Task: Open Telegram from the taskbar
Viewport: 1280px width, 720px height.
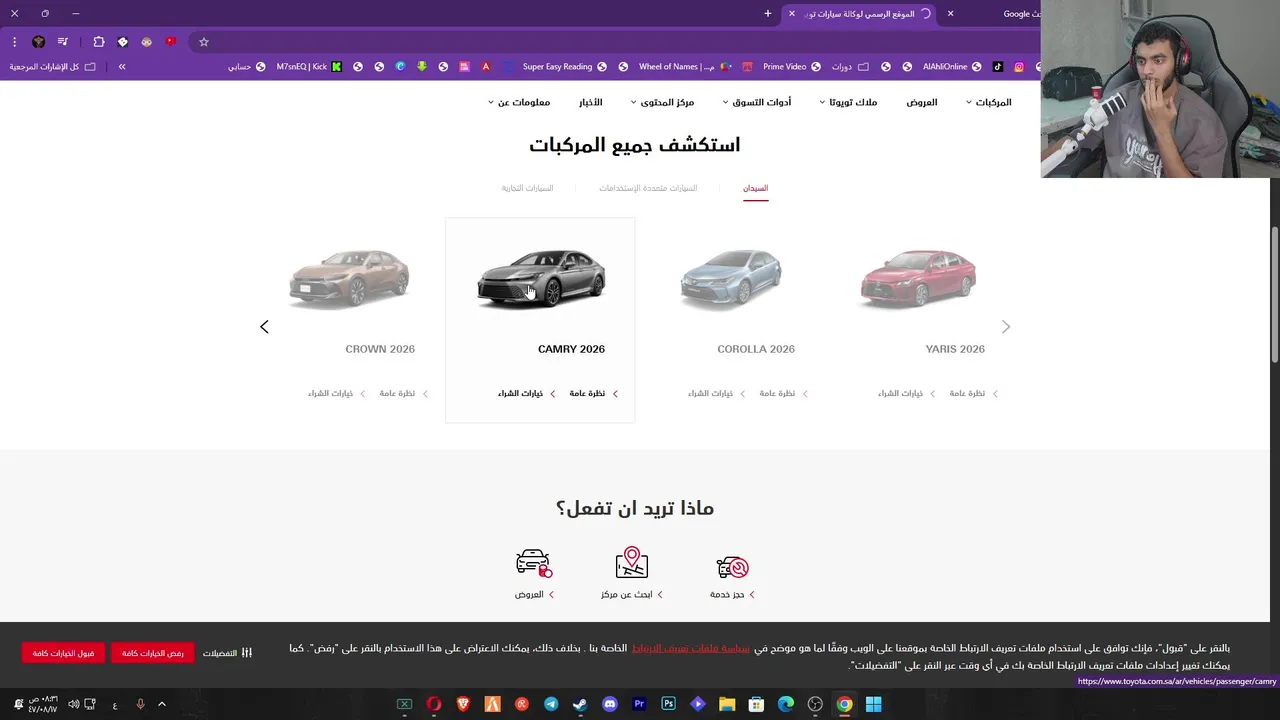Action: tap(551, 704)
